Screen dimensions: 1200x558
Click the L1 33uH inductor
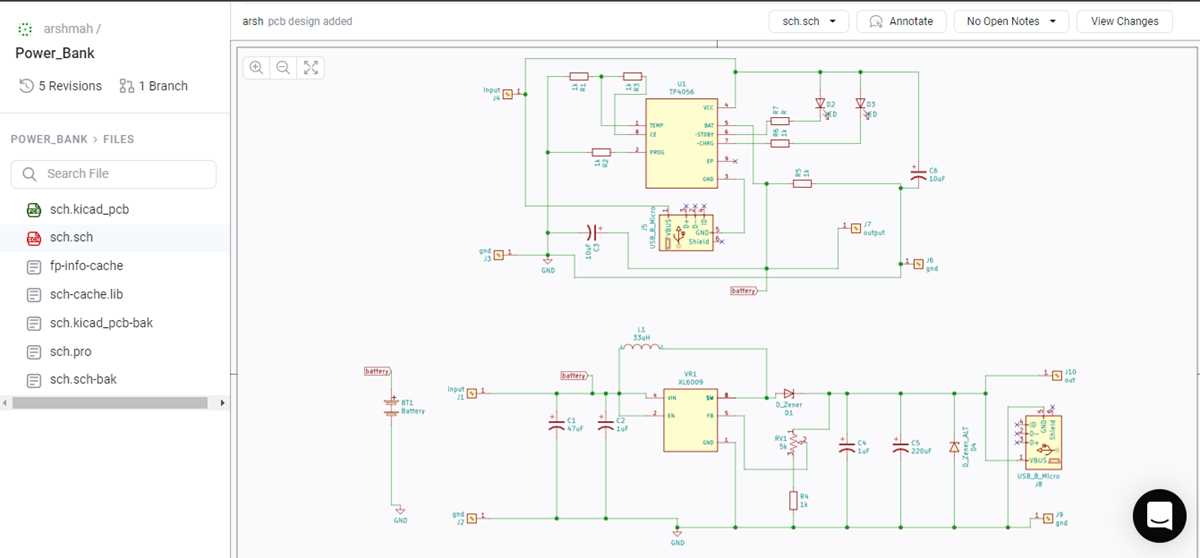pyautogui.click(x=642, y=349)
